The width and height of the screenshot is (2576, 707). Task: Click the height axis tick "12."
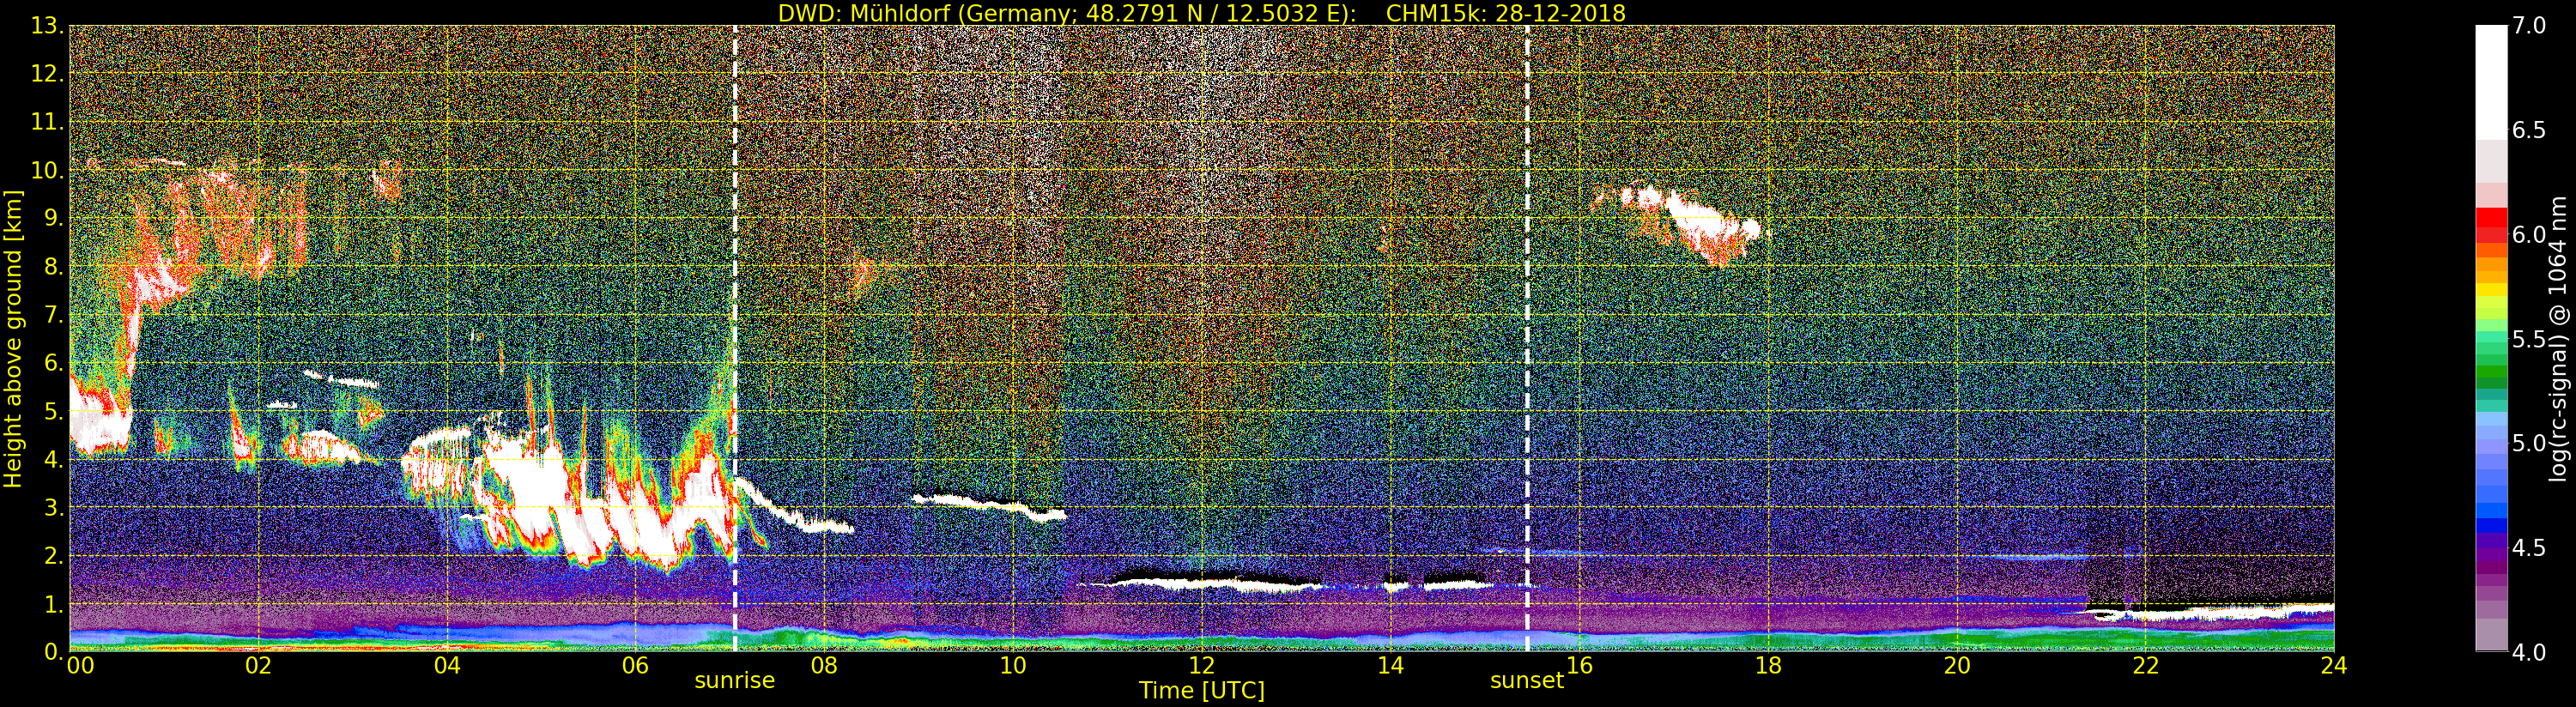[x=48, y=74]
